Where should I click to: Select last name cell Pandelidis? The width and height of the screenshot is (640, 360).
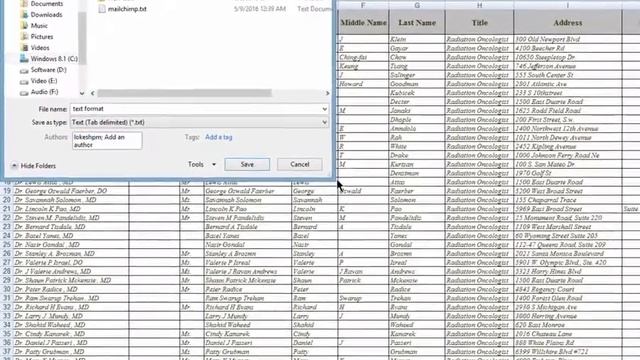(x=417, y=218)
